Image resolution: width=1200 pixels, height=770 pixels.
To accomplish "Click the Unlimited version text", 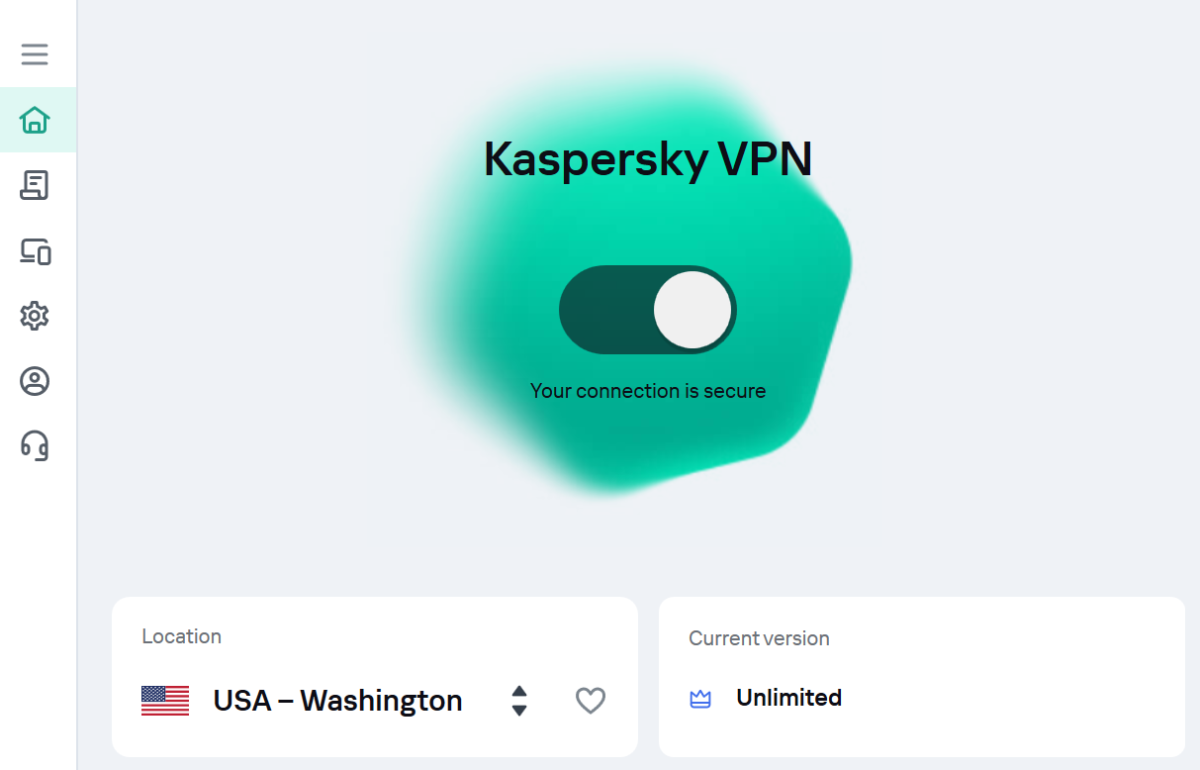I will [788, 698].
